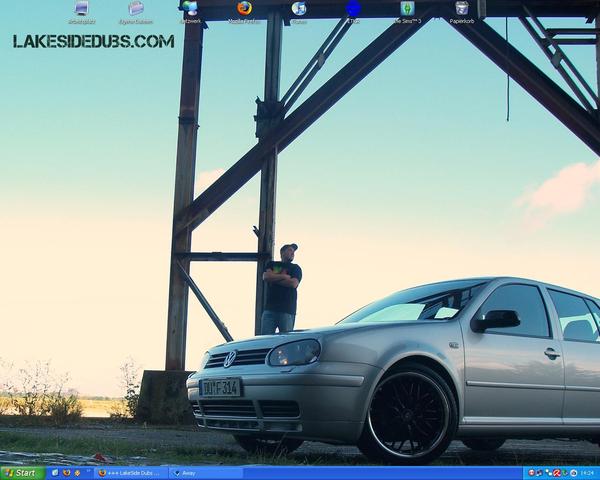Click the taskbar clock
The image size is (600, 480).
point(587,473)
